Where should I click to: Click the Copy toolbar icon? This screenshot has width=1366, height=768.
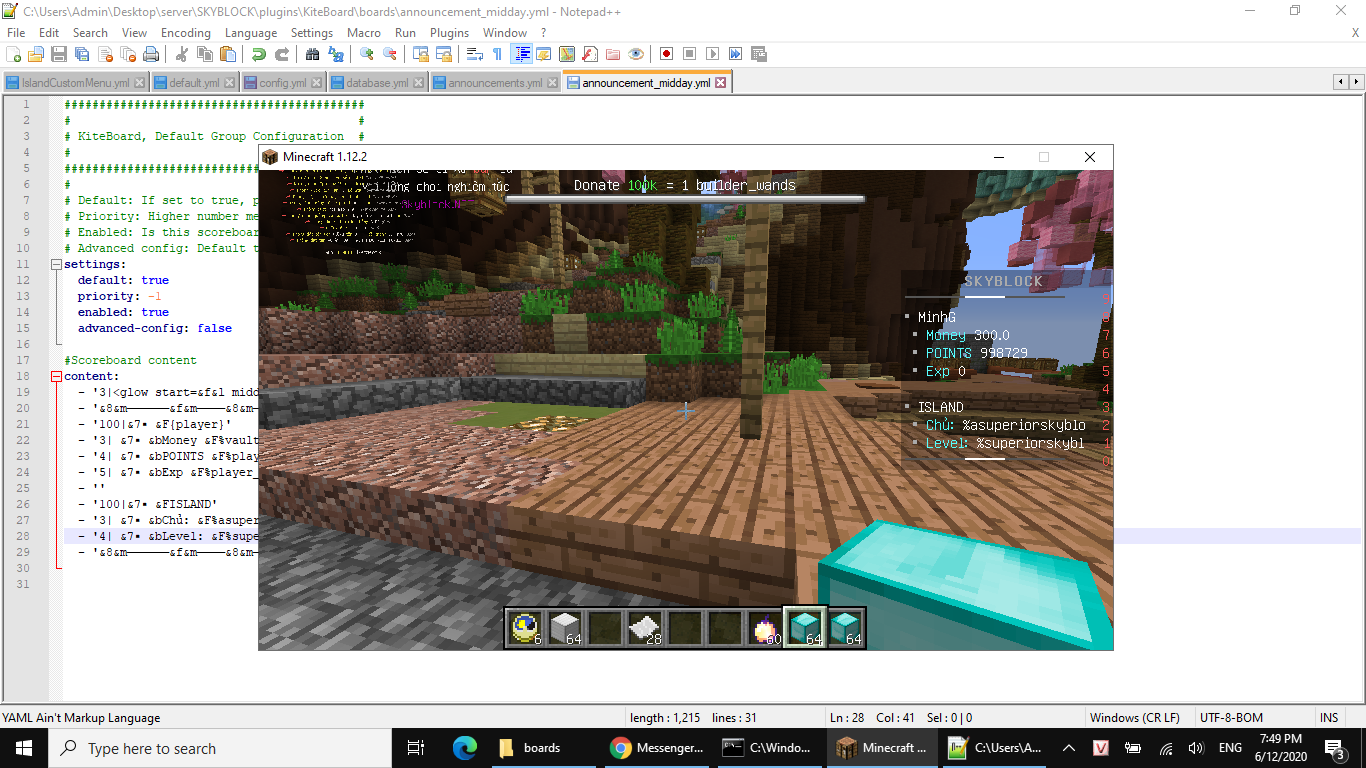pyautogui.click(x=204, y=54)
